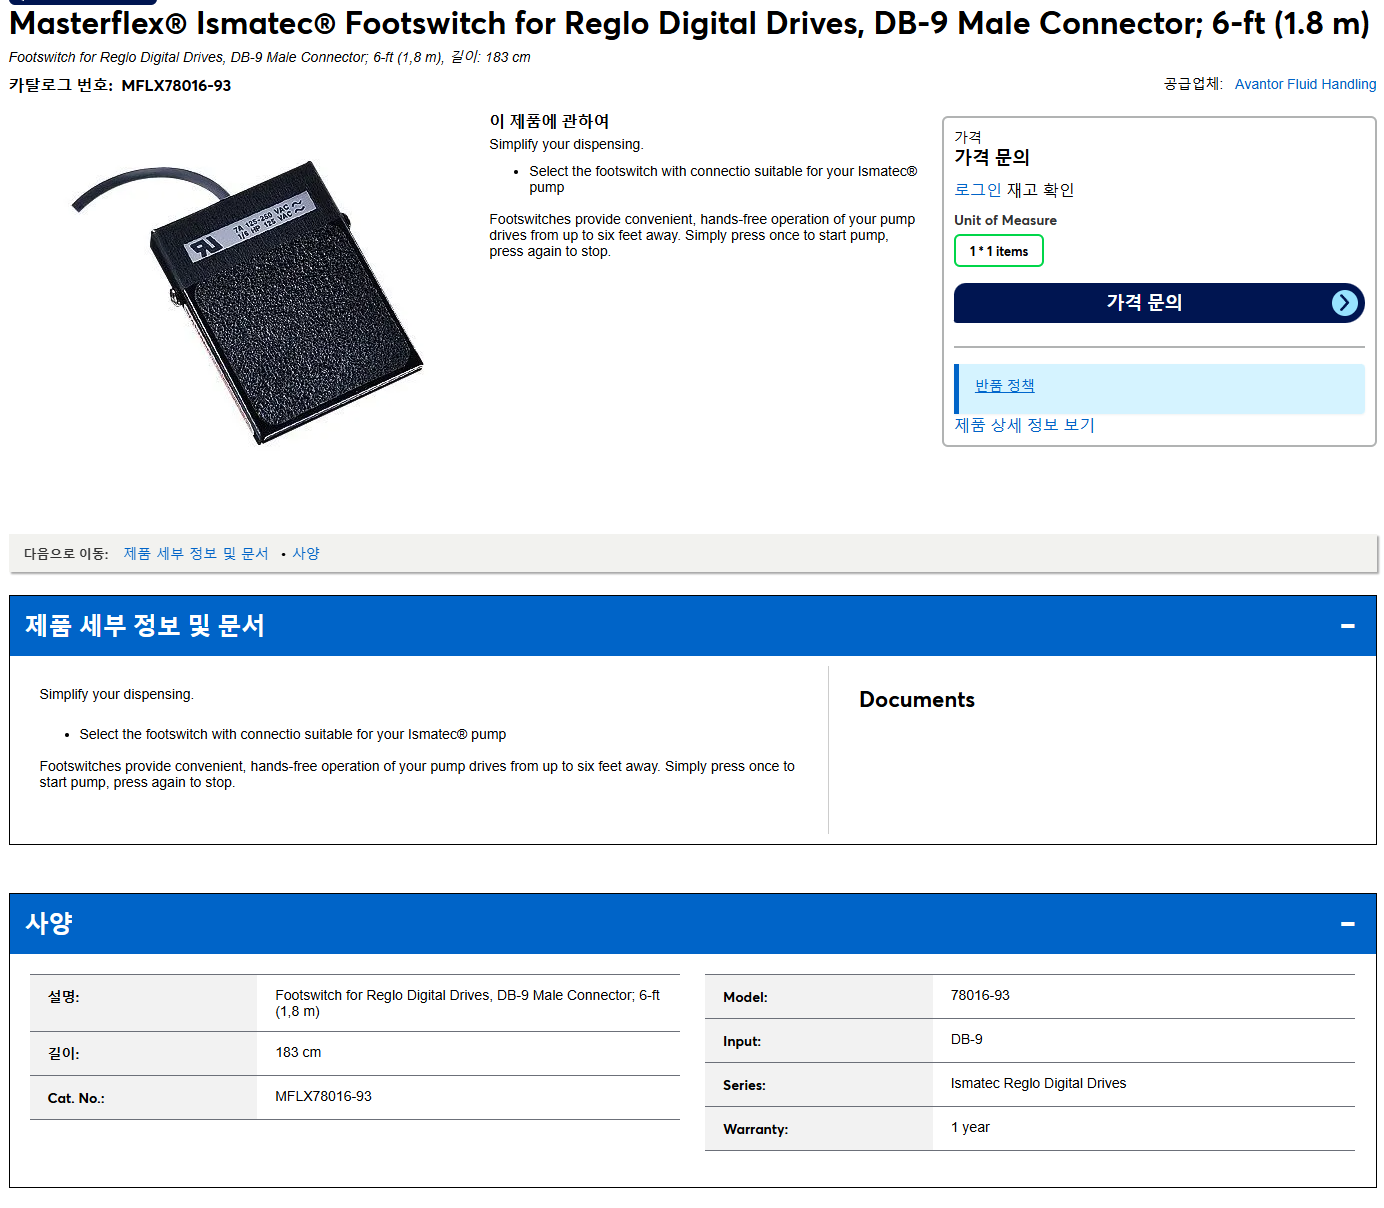
Task: Click the Model value 78016-93
Action: tap(980, 996)
